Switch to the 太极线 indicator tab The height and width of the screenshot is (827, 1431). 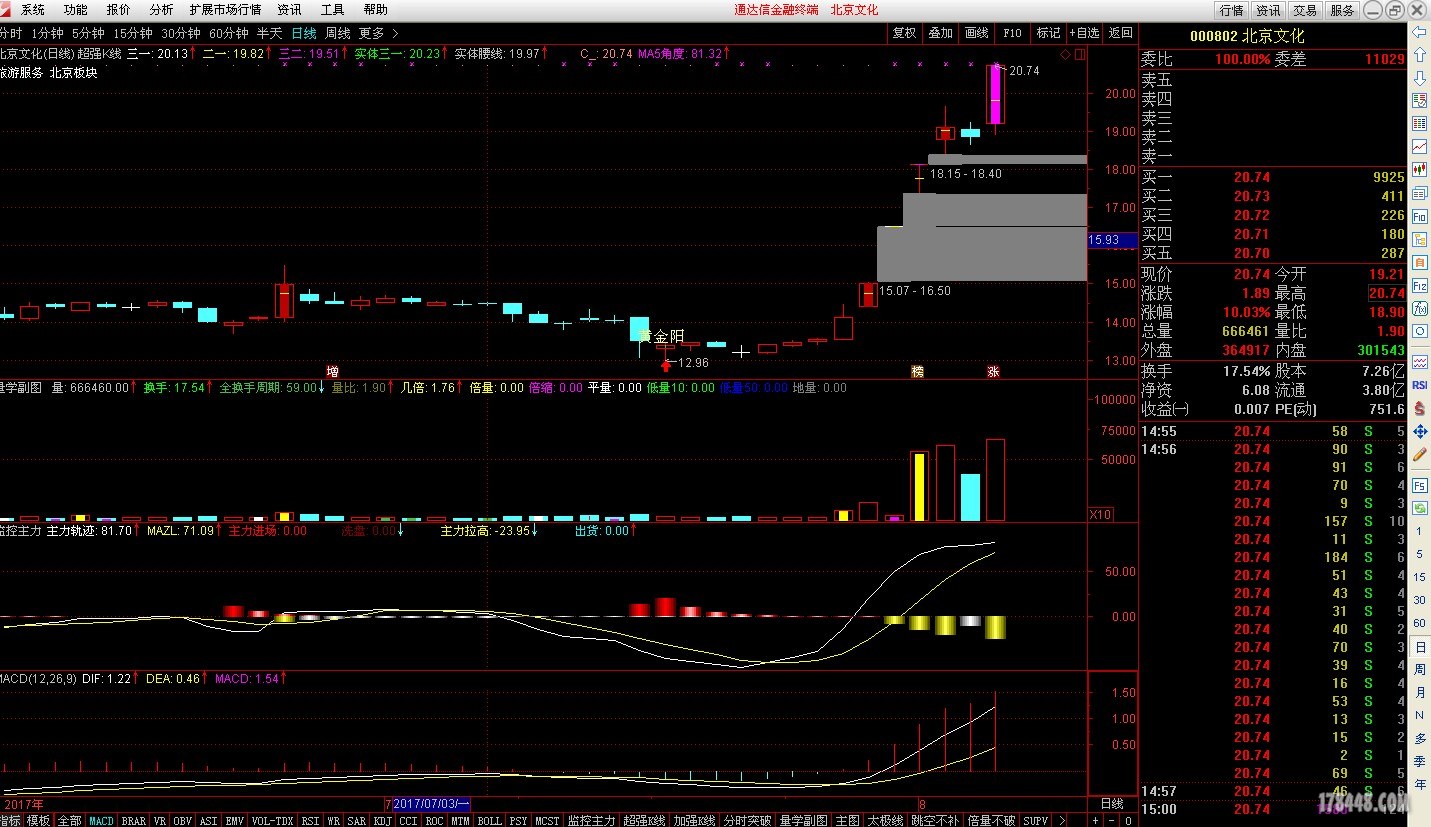coord(885,820)
